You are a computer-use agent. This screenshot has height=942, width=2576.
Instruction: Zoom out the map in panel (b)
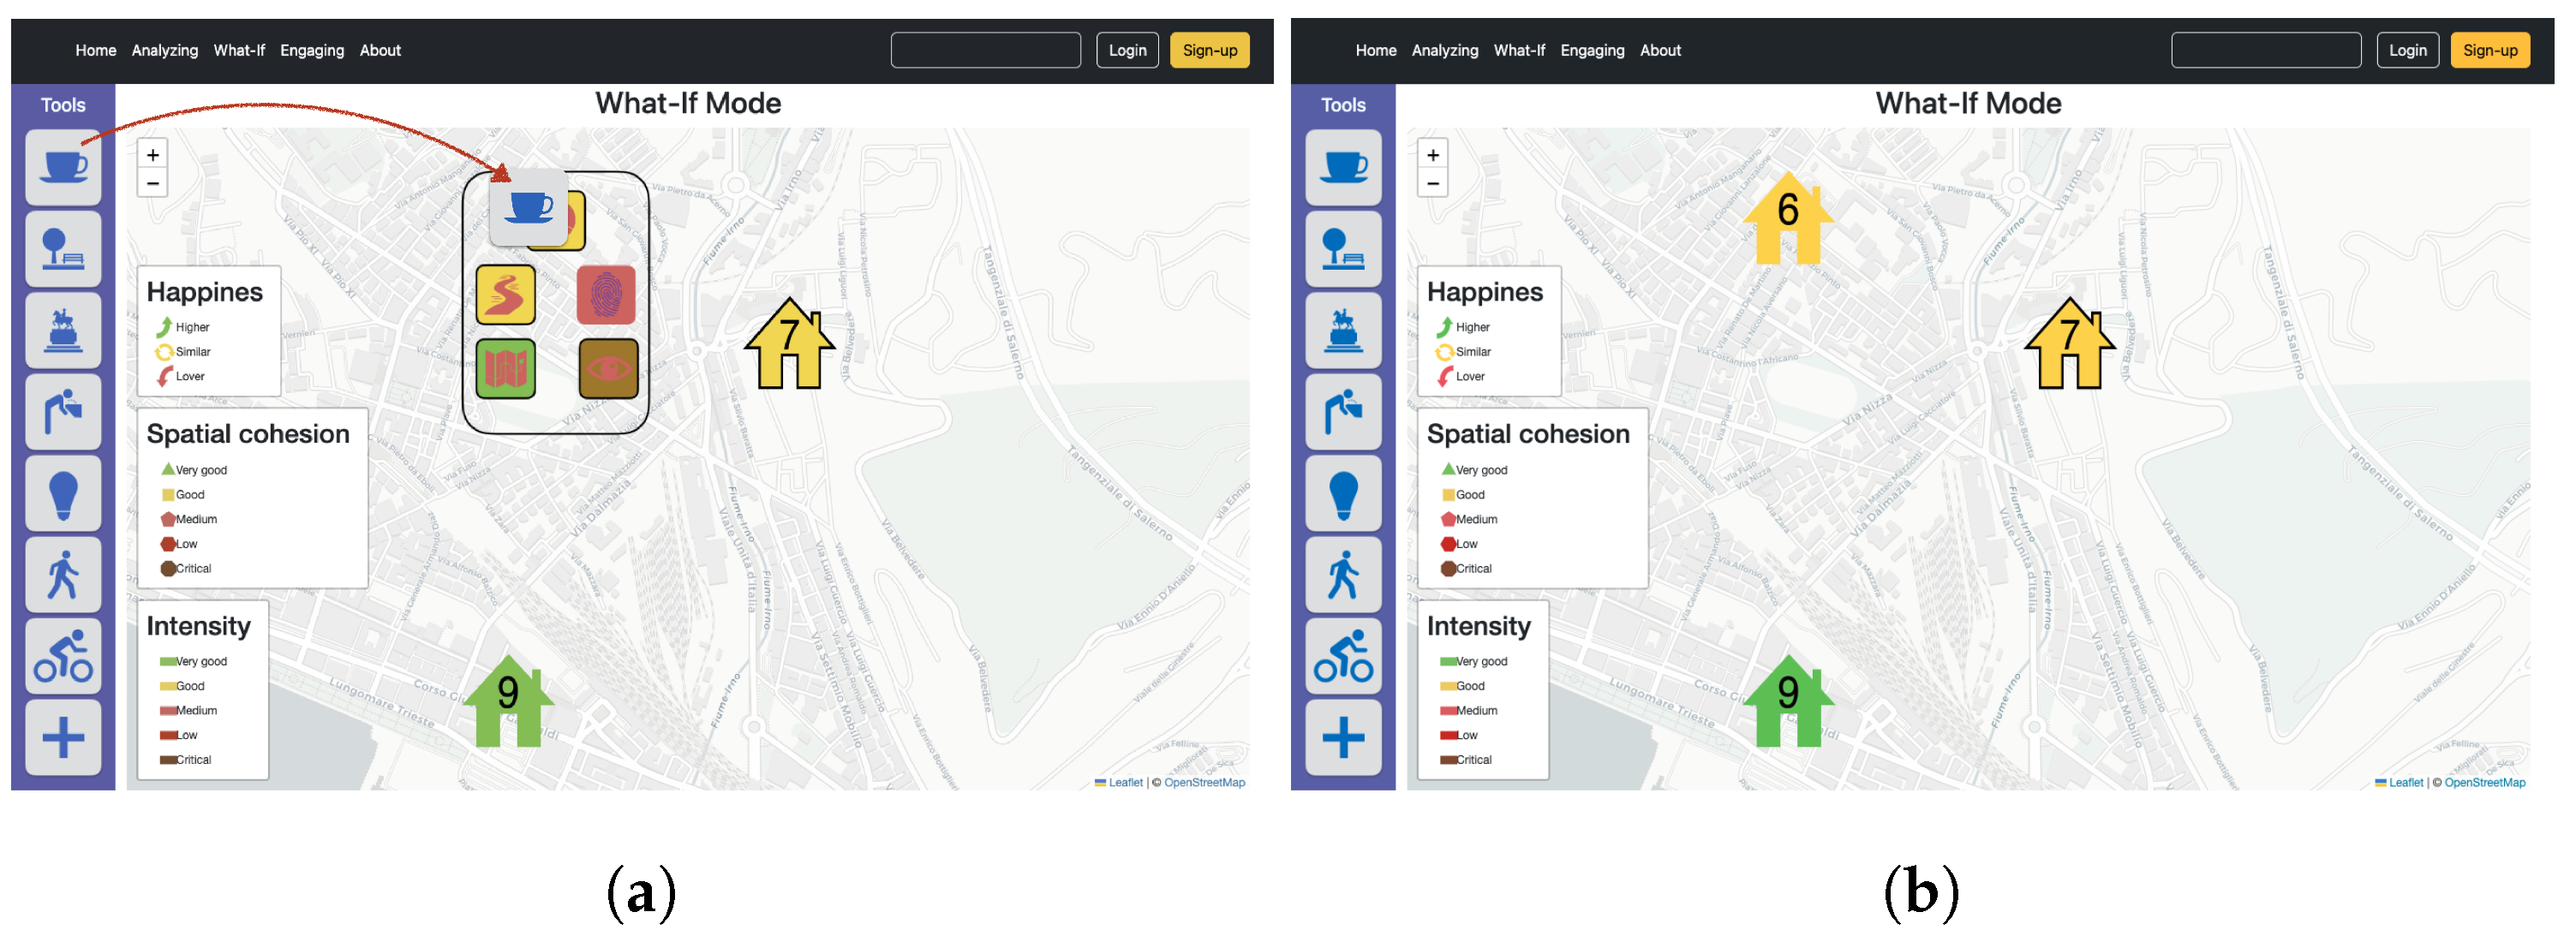[1432, 183]
